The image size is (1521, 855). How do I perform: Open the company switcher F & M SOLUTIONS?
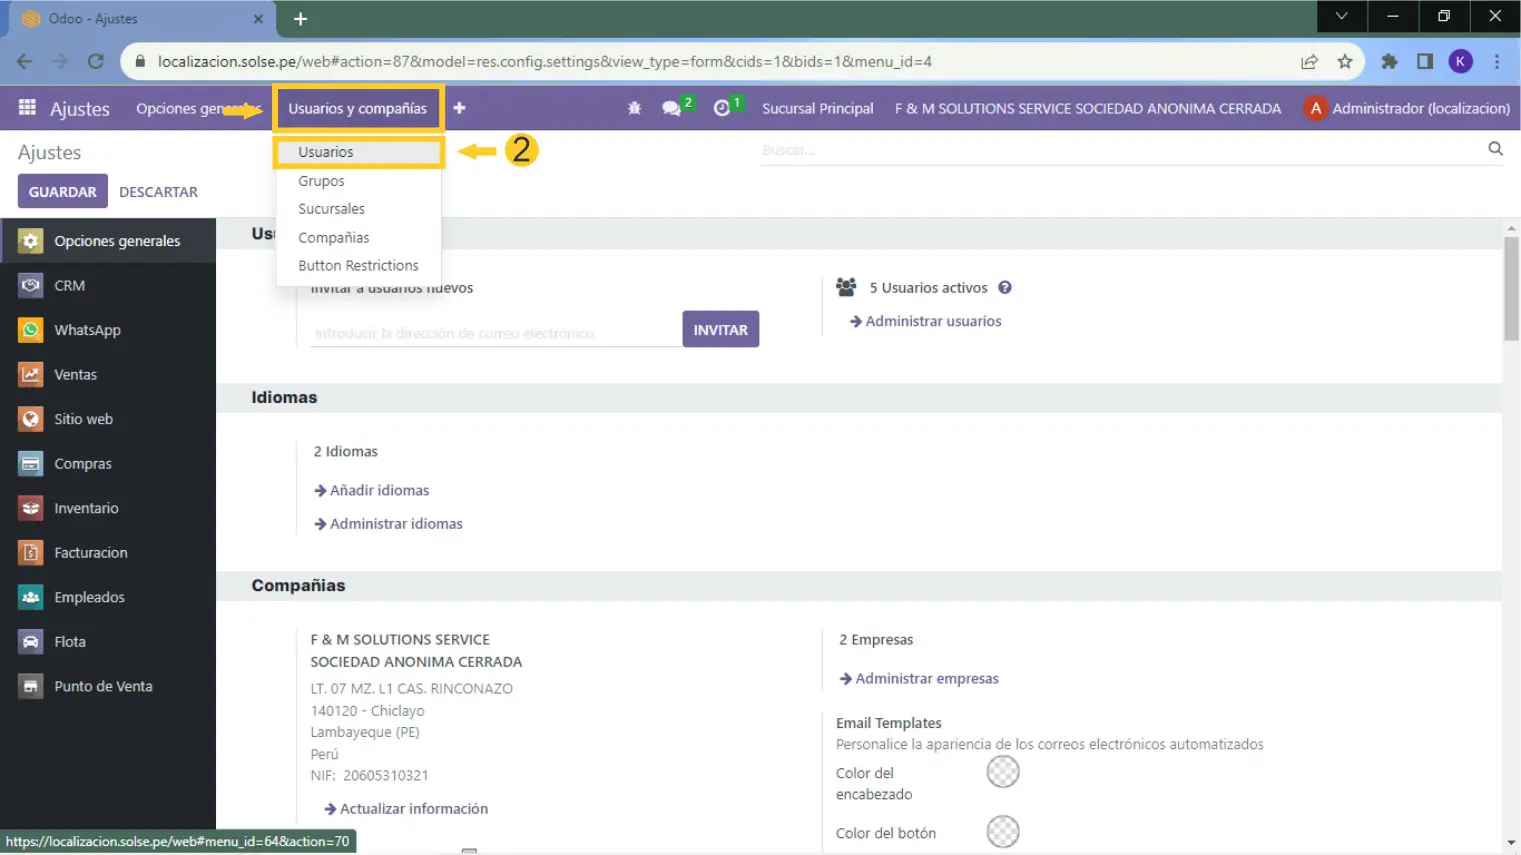(1088, 108)
